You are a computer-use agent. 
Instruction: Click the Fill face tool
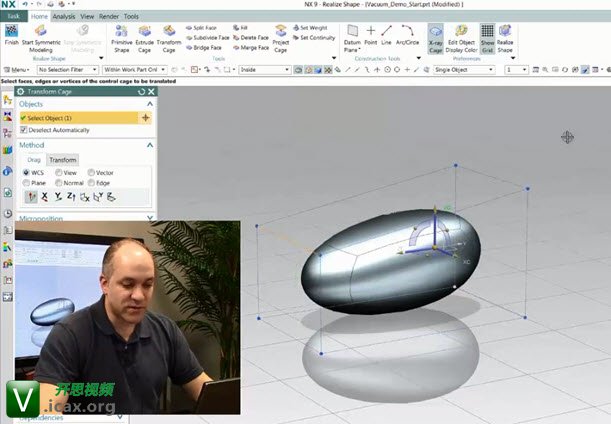[240, 28]
